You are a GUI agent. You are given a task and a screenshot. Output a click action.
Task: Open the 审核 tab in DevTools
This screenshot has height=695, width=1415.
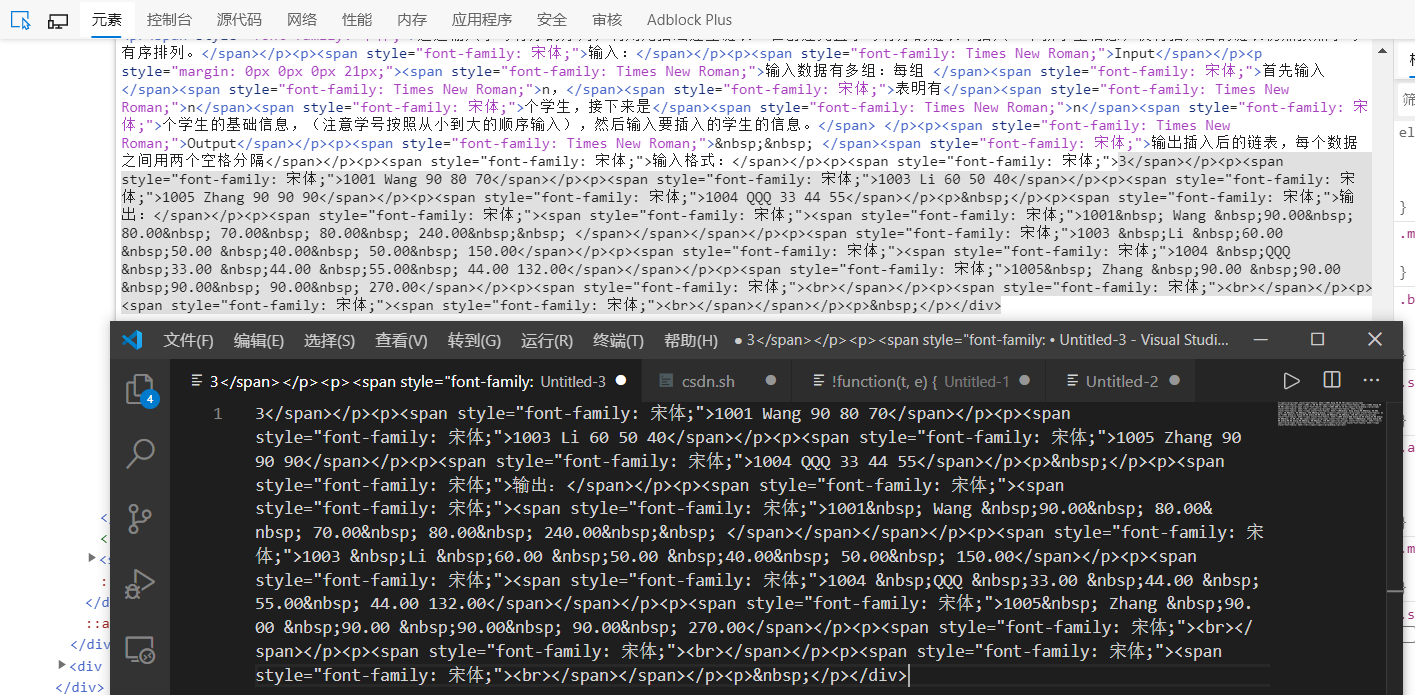click(x=607, y=20)
